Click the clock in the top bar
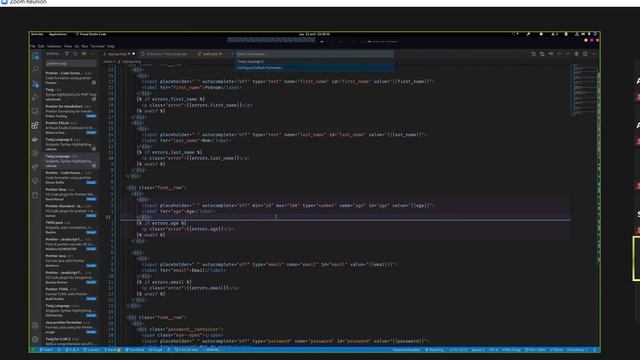Screen dimensions: 640x360 click(x=314, y=34)
